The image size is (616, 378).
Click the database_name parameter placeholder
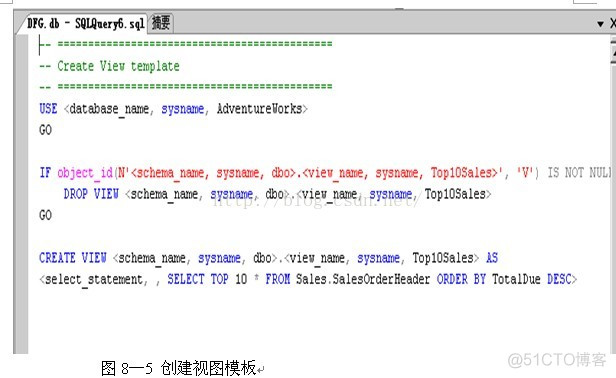tap(109, 109)
